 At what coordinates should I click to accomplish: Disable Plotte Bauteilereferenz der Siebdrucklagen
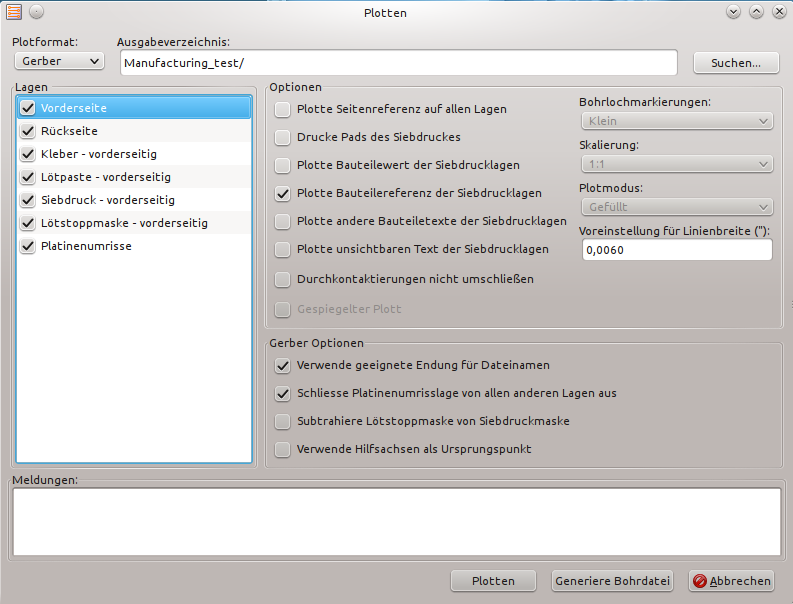tap(282, 193)
